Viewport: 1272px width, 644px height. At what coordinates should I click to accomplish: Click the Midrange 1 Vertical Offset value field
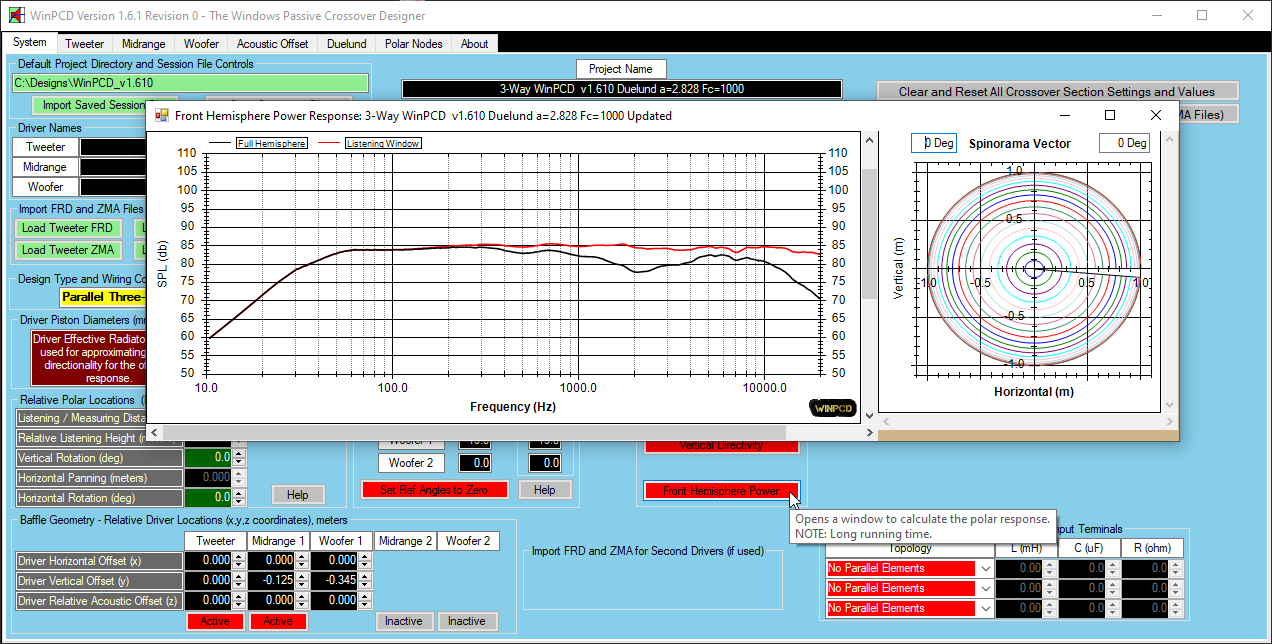point(272,581)
